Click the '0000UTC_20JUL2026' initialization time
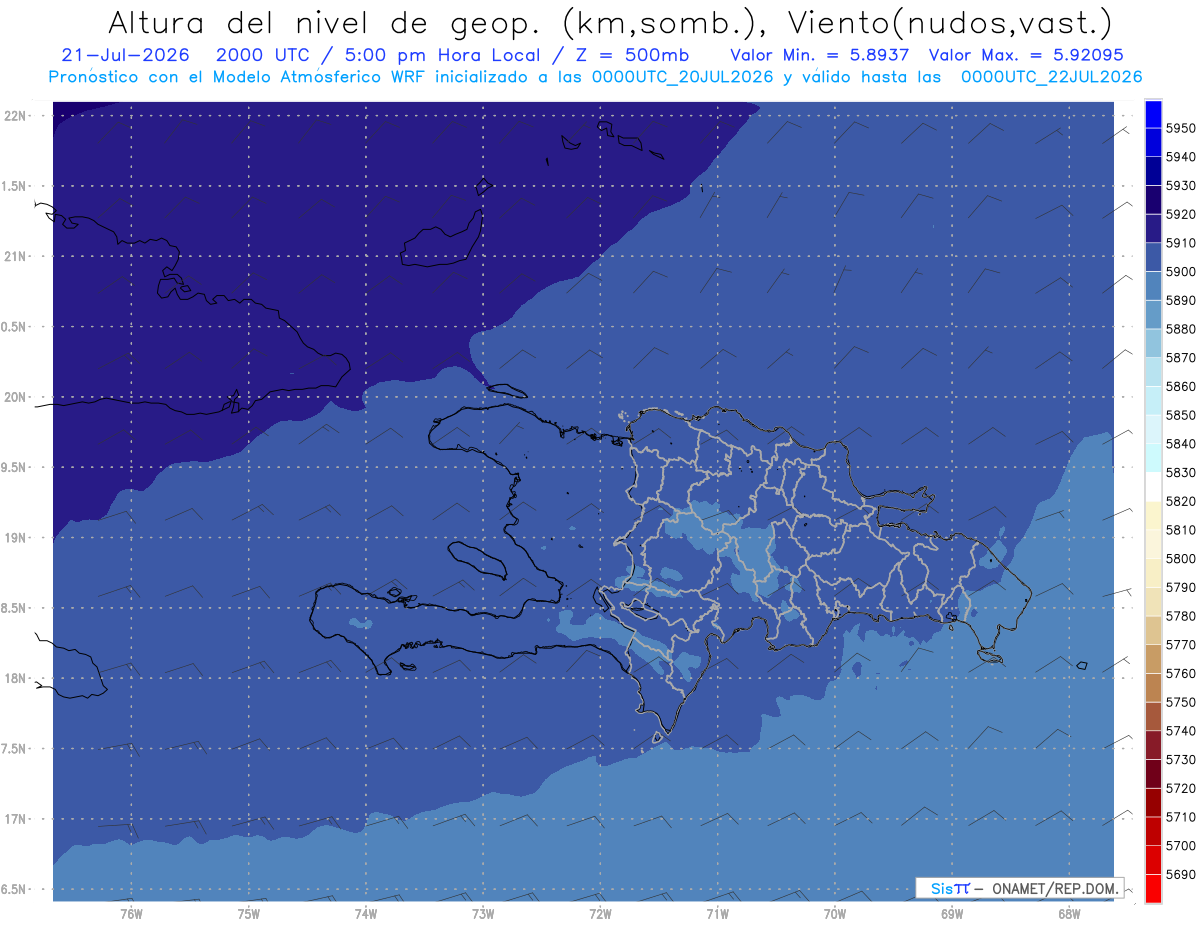The width and height of the screenshot is (1200, 927). [682, 76]
